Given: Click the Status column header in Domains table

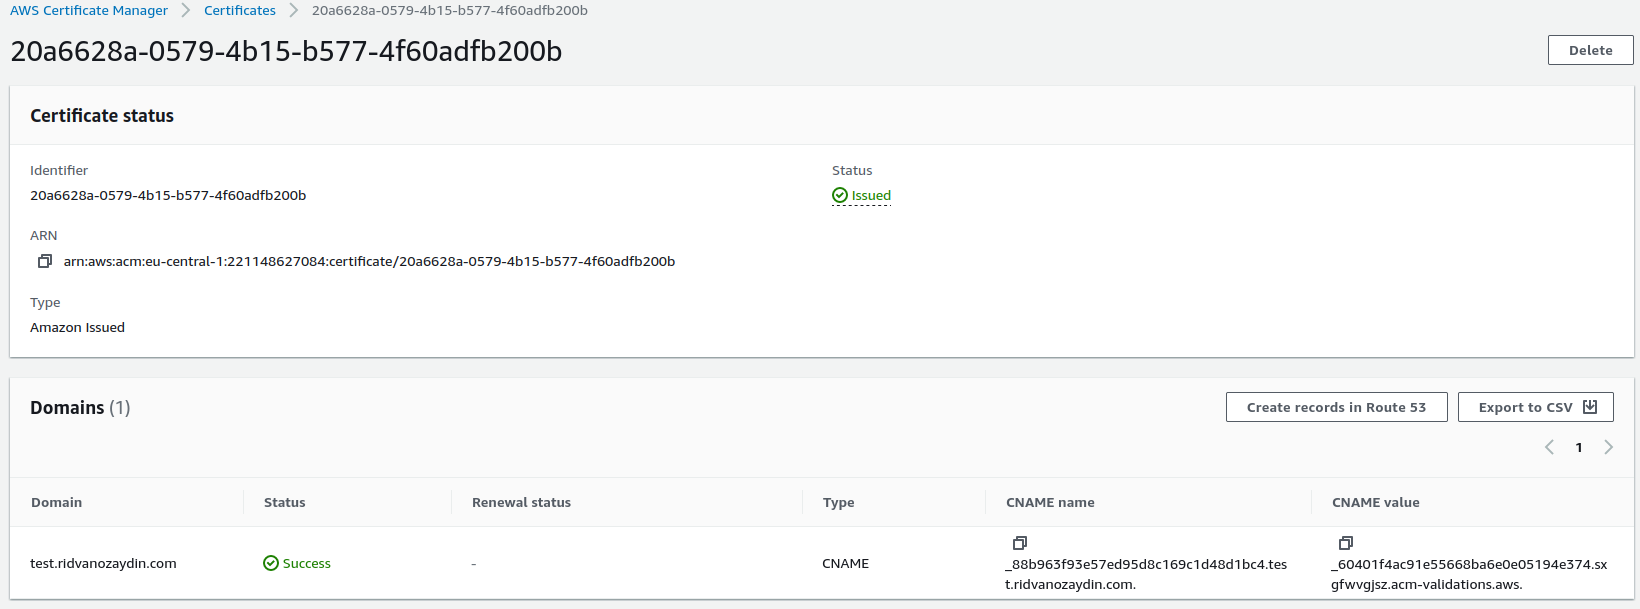Looking at the screenshot, I should click(285, 502).
